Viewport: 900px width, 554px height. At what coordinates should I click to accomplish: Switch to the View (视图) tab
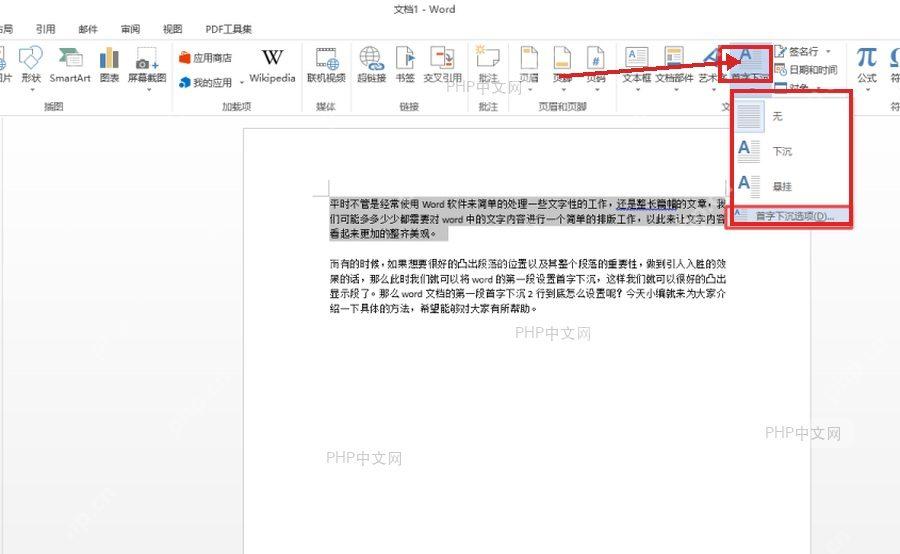click(172, 29)
